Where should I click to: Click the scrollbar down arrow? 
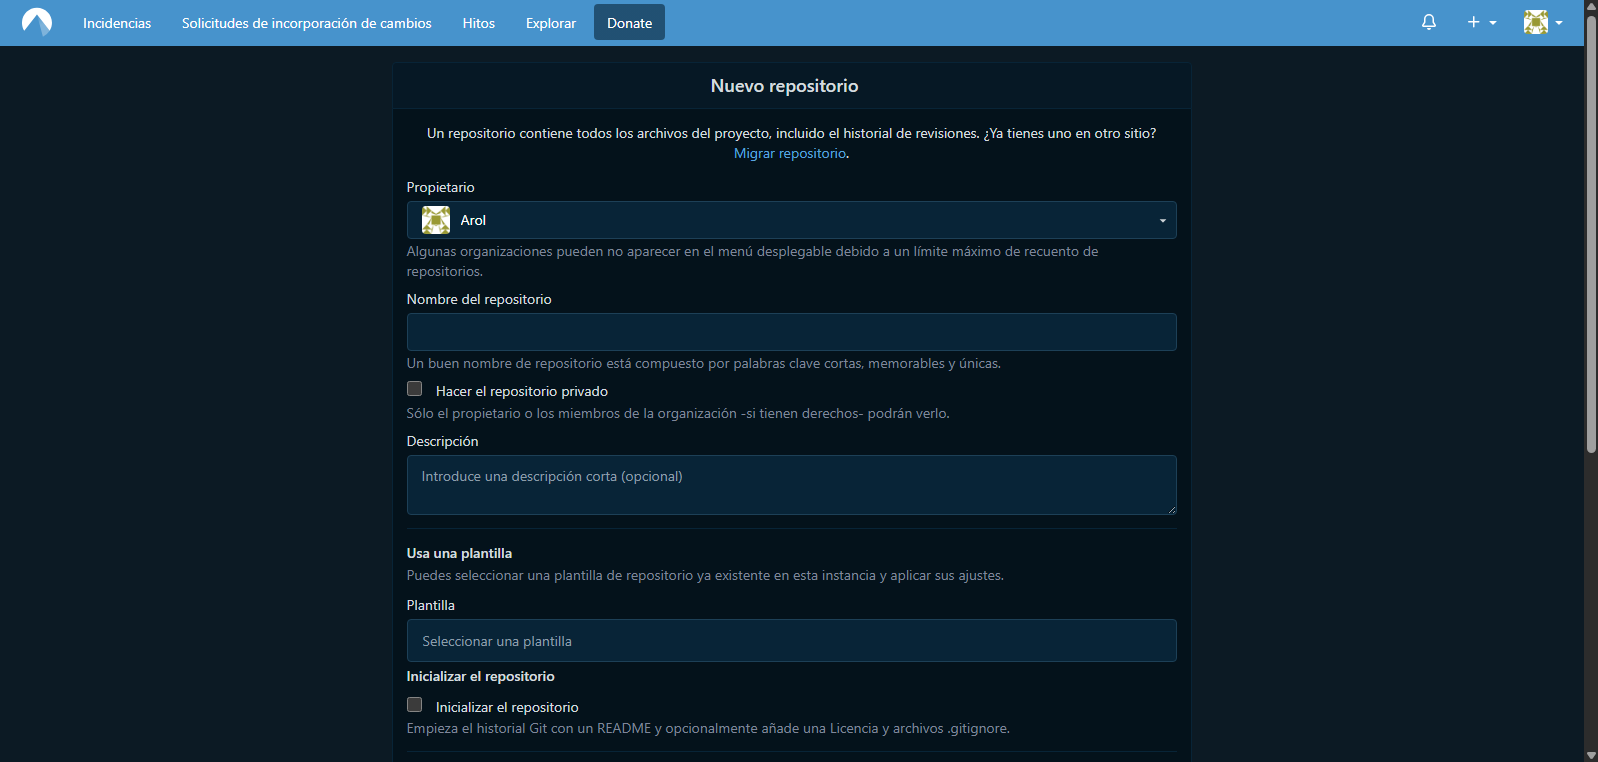(x=1591, y=755)
